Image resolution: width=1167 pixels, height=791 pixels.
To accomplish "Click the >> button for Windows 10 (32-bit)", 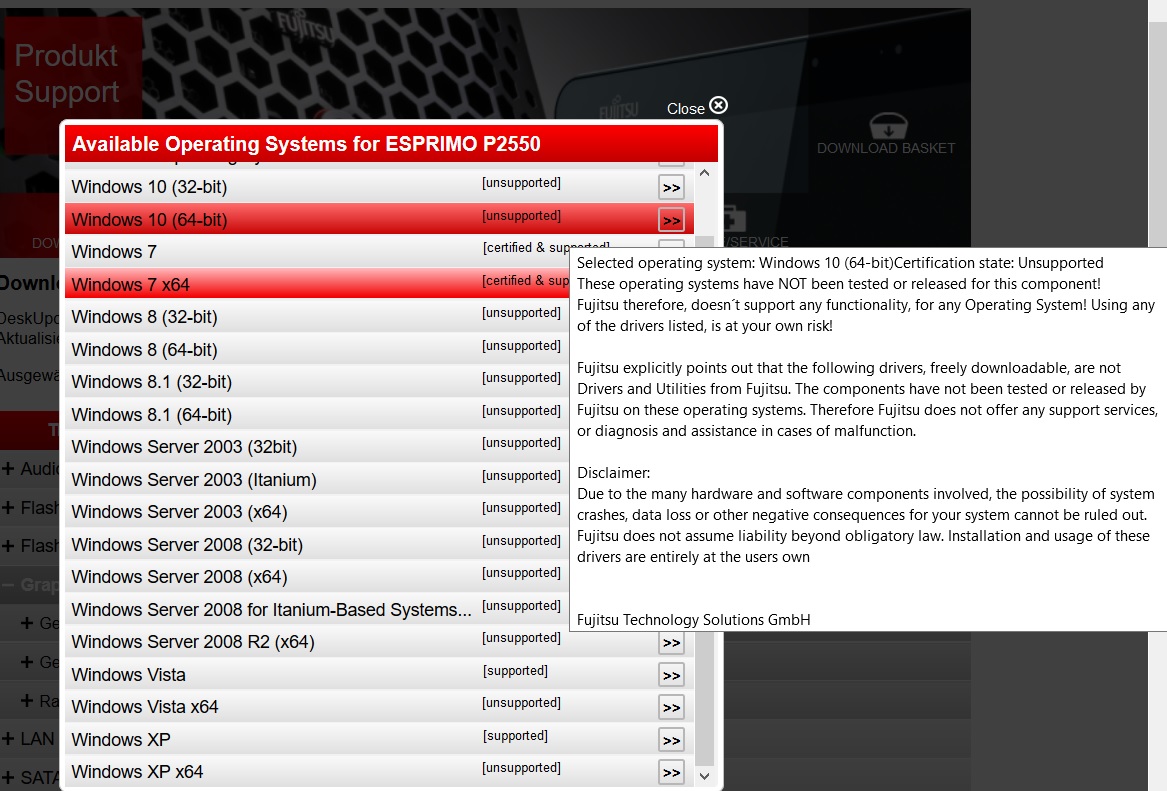I will tap(671, 188).
